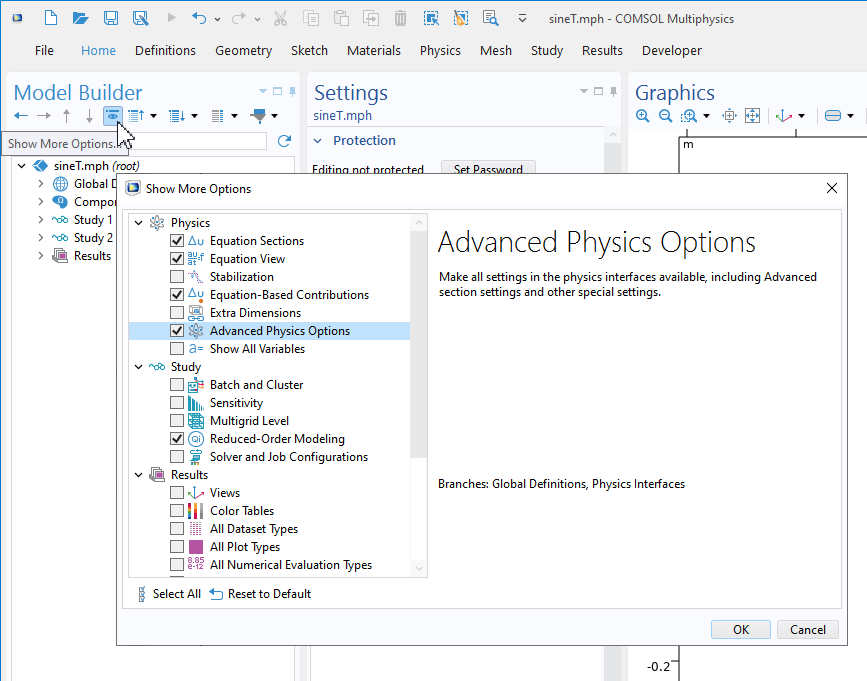The height and width of the screenshot is (681, 867).
Task: Click the Reset to Default arrow icon
Action: [216, 594]
